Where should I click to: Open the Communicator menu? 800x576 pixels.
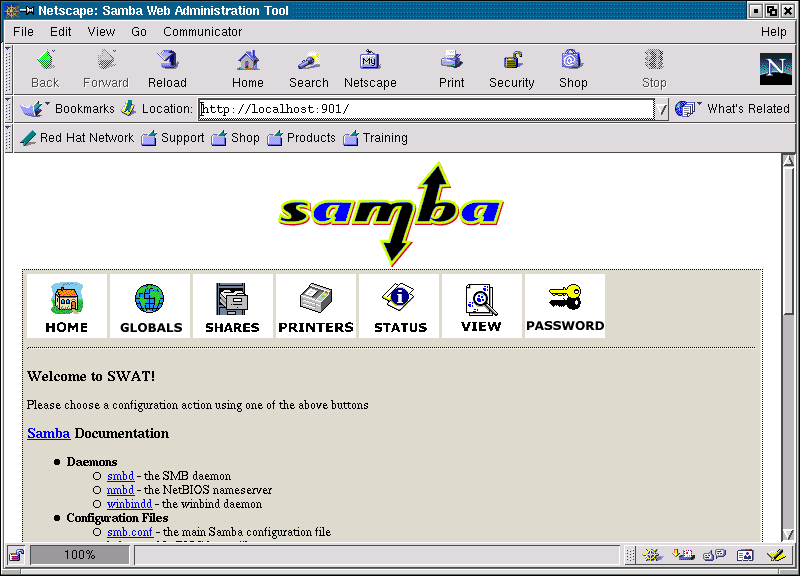pyautogui.click(x=203, y=31)
